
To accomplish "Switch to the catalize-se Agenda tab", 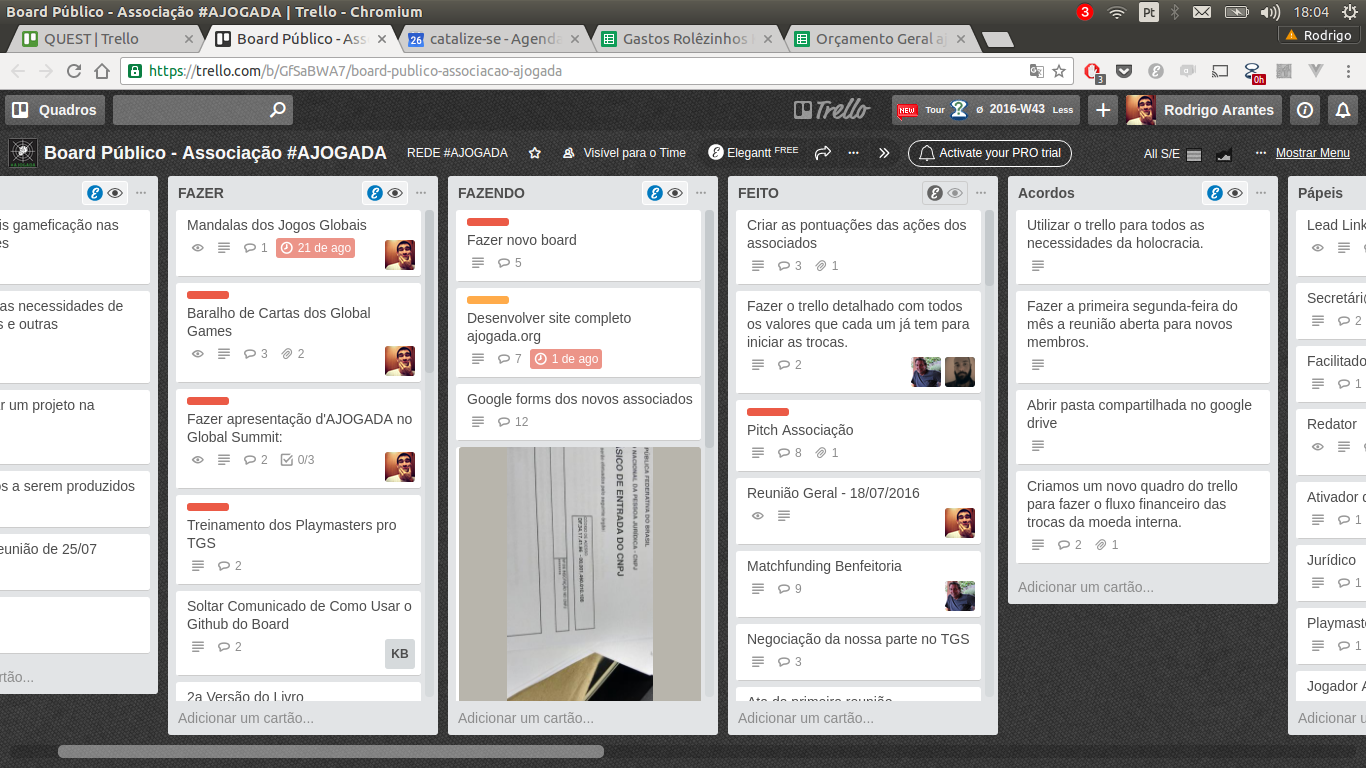I will pos(495,39).
